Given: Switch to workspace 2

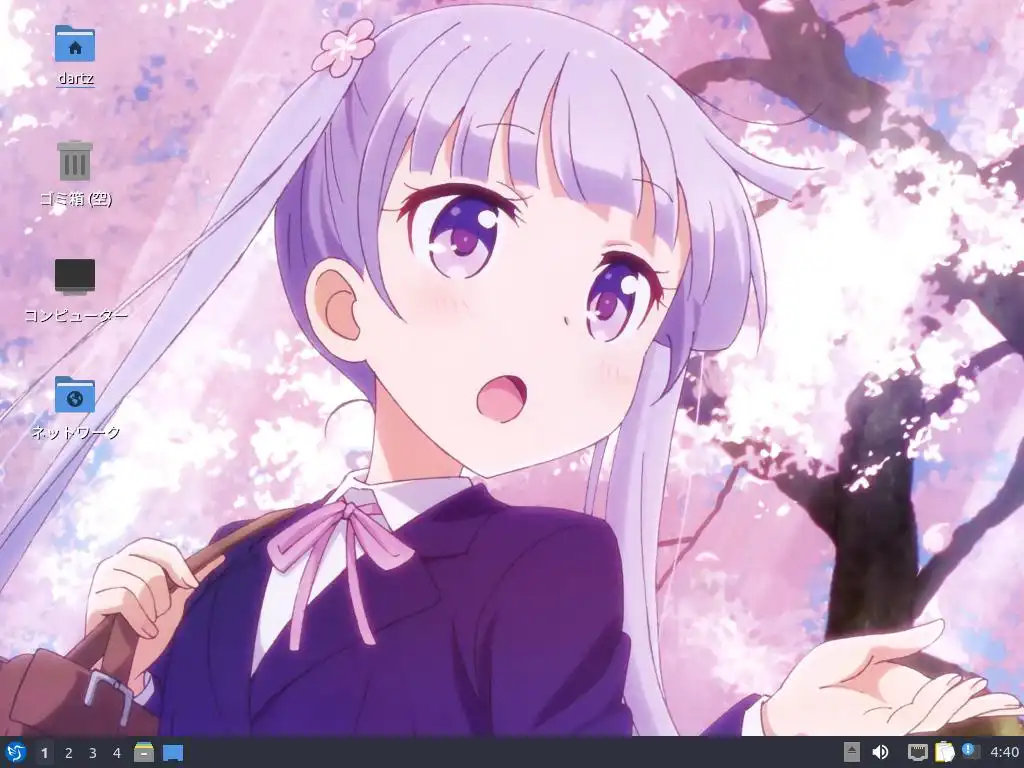Looking at the screenshot, I should click(x=69, y=753).
